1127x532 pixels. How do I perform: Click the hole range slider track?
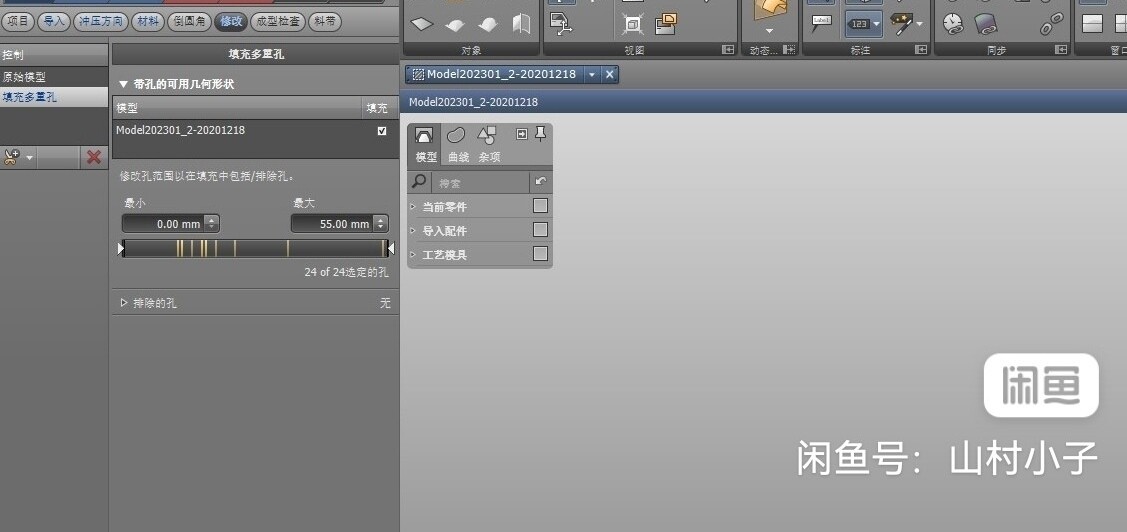(x=255, y=249)
